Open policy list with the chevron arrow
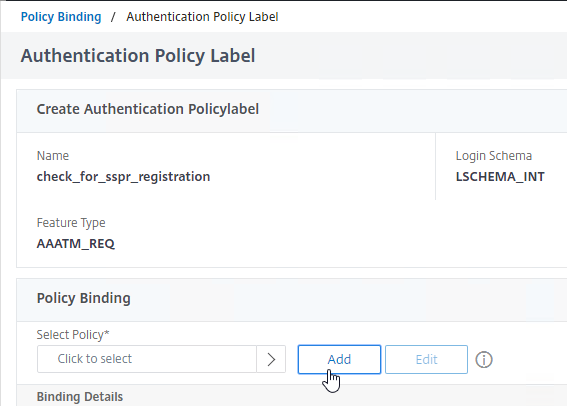567x406 pixels. [x=271, y=359]
